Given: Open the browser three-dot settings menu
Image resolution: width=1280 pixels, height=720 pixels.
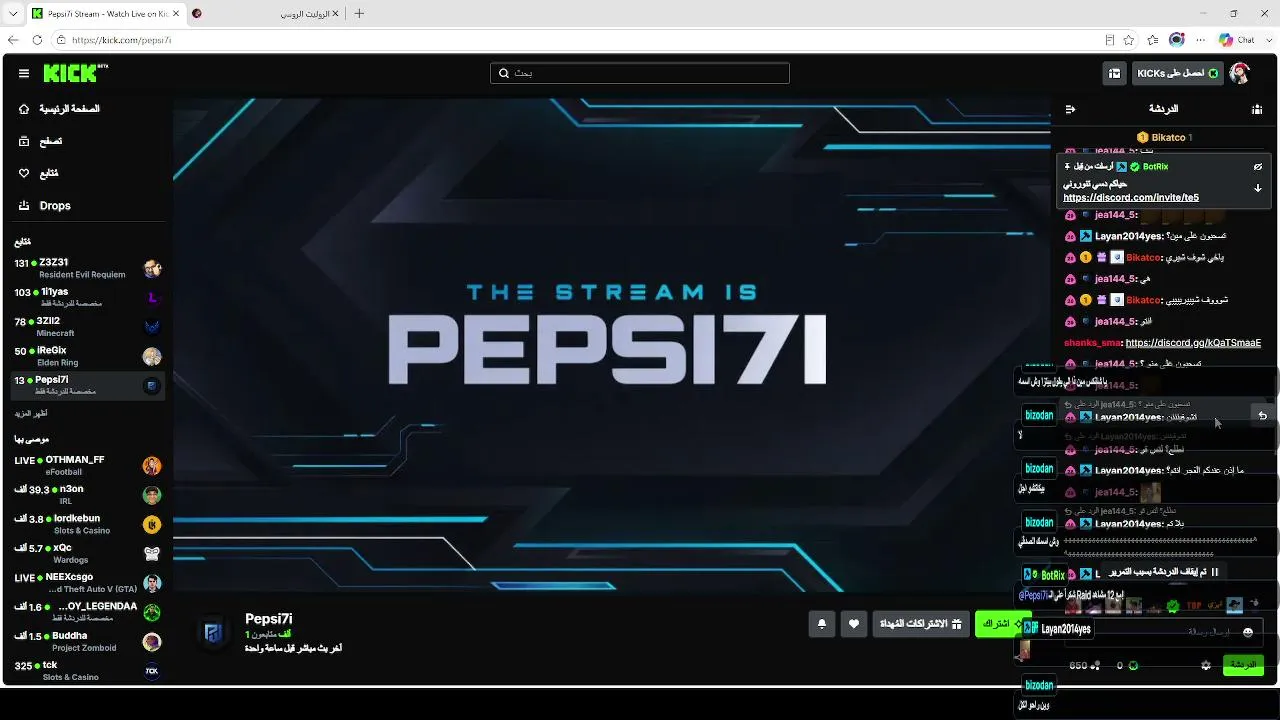Looking at the screenshot, I should pos(1201,40).
